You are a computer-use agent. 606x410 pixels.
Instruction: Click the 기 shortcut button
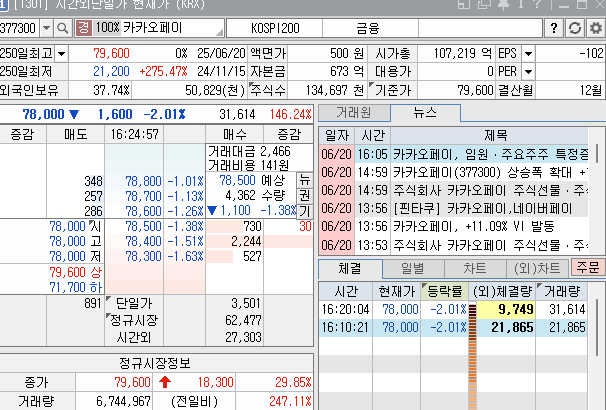click(x=305, y=211)
